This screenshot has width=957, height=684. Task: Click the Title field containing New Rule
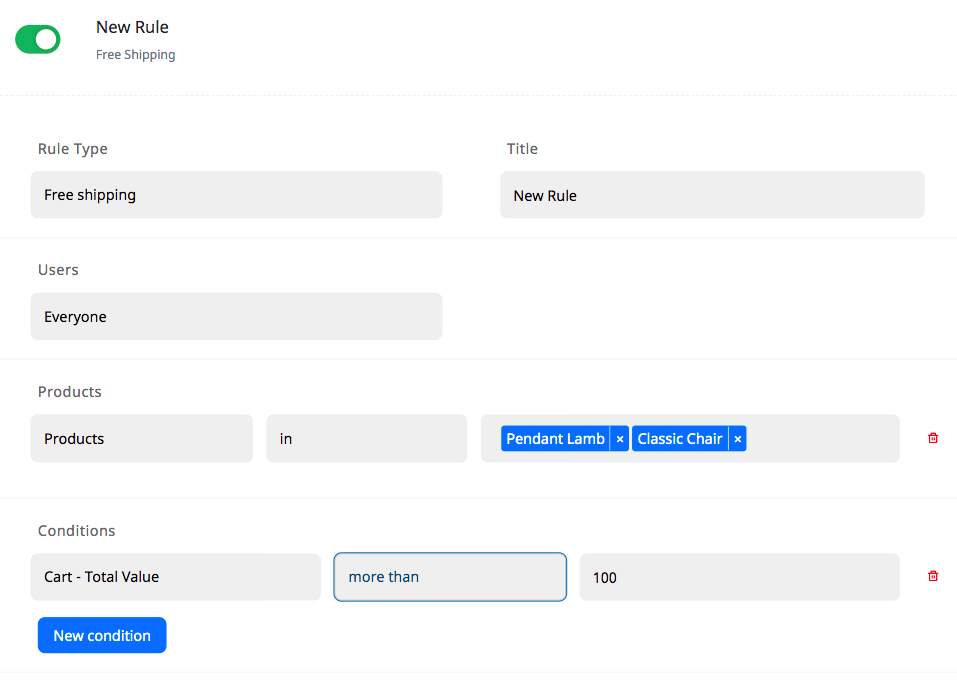pyautogui.click(x=712, y=195)
